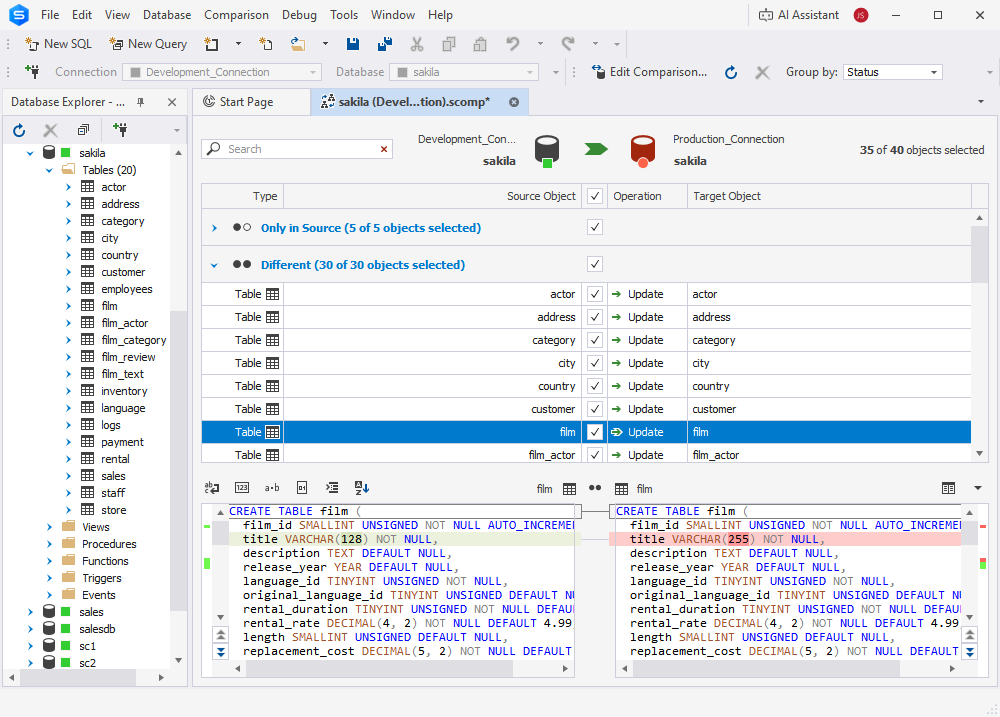Collapse the Tables (20) folder
Viewport: 1000px width, 717px height.
[x=49, y=170]
